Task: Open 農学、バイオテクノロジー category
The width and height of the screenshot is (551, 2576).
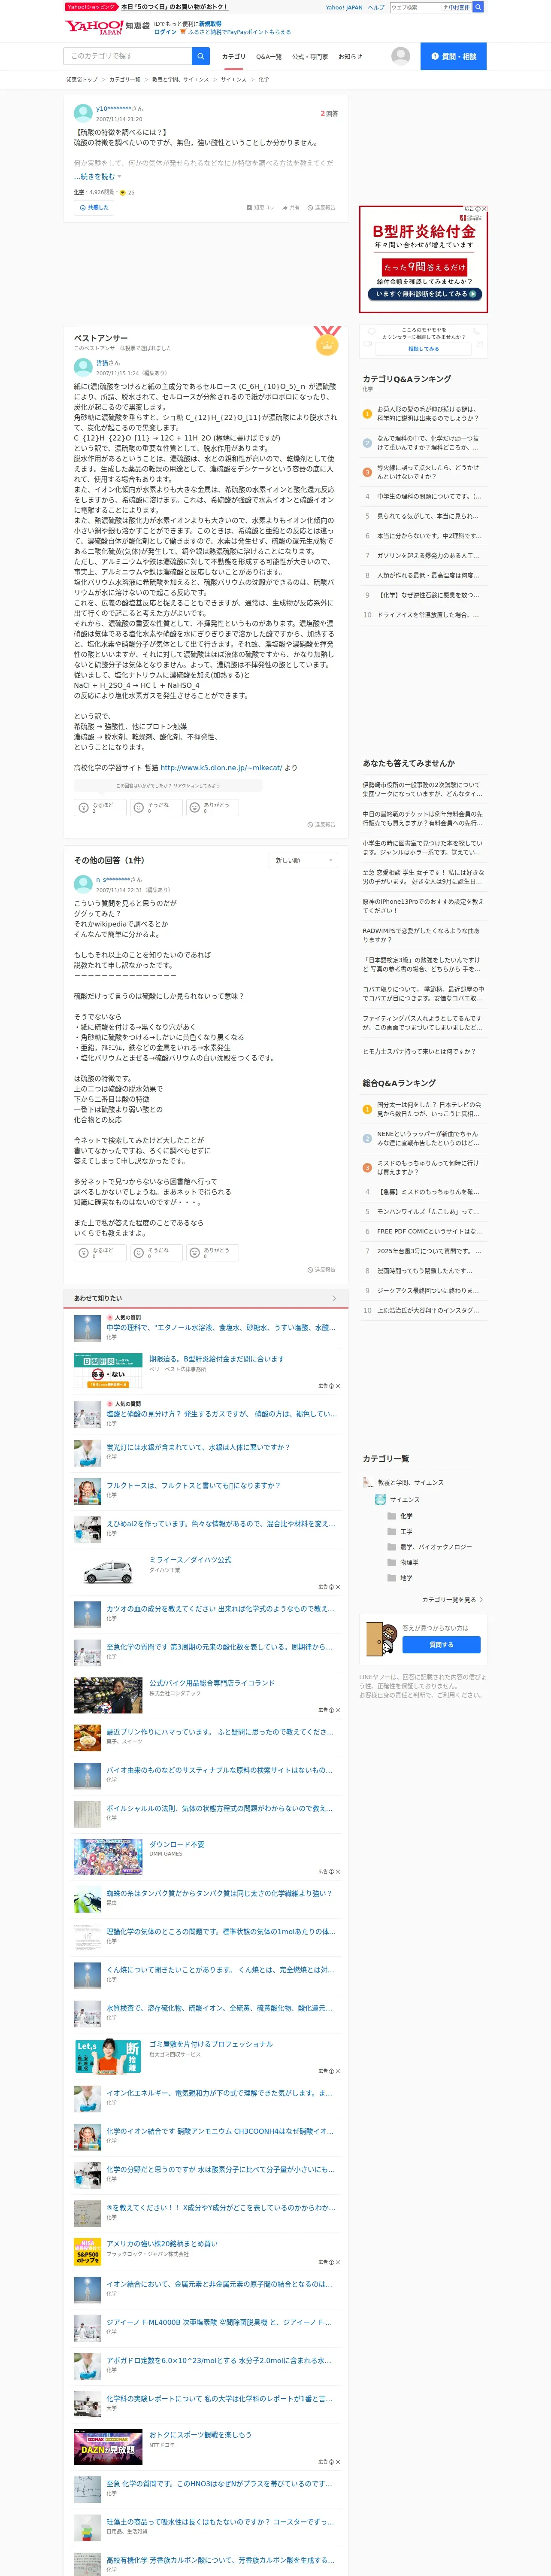Action: pyautogui.click(x=436, y=1547)
